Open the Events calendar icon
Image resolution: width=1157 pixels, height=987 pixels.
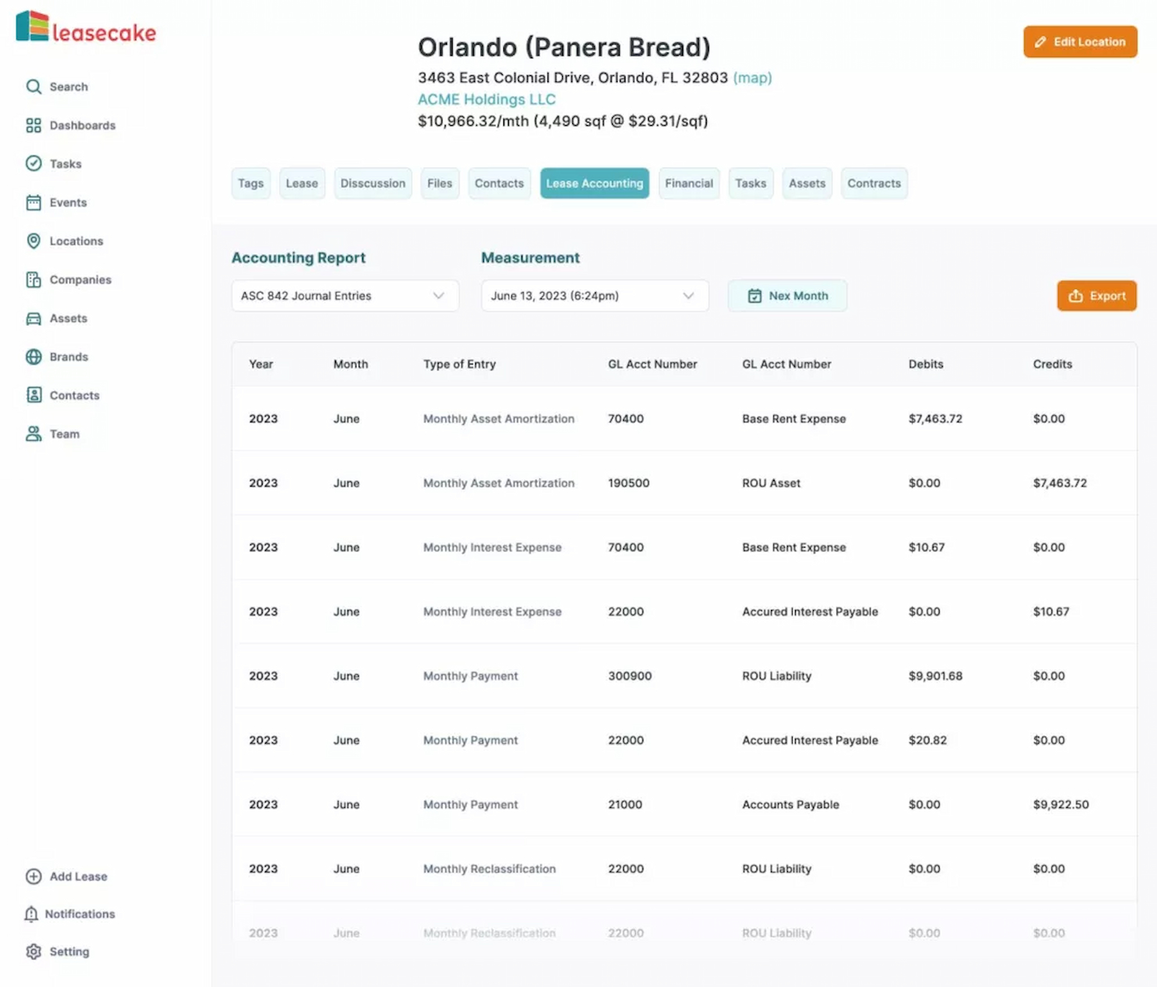[x=33, y=202]
